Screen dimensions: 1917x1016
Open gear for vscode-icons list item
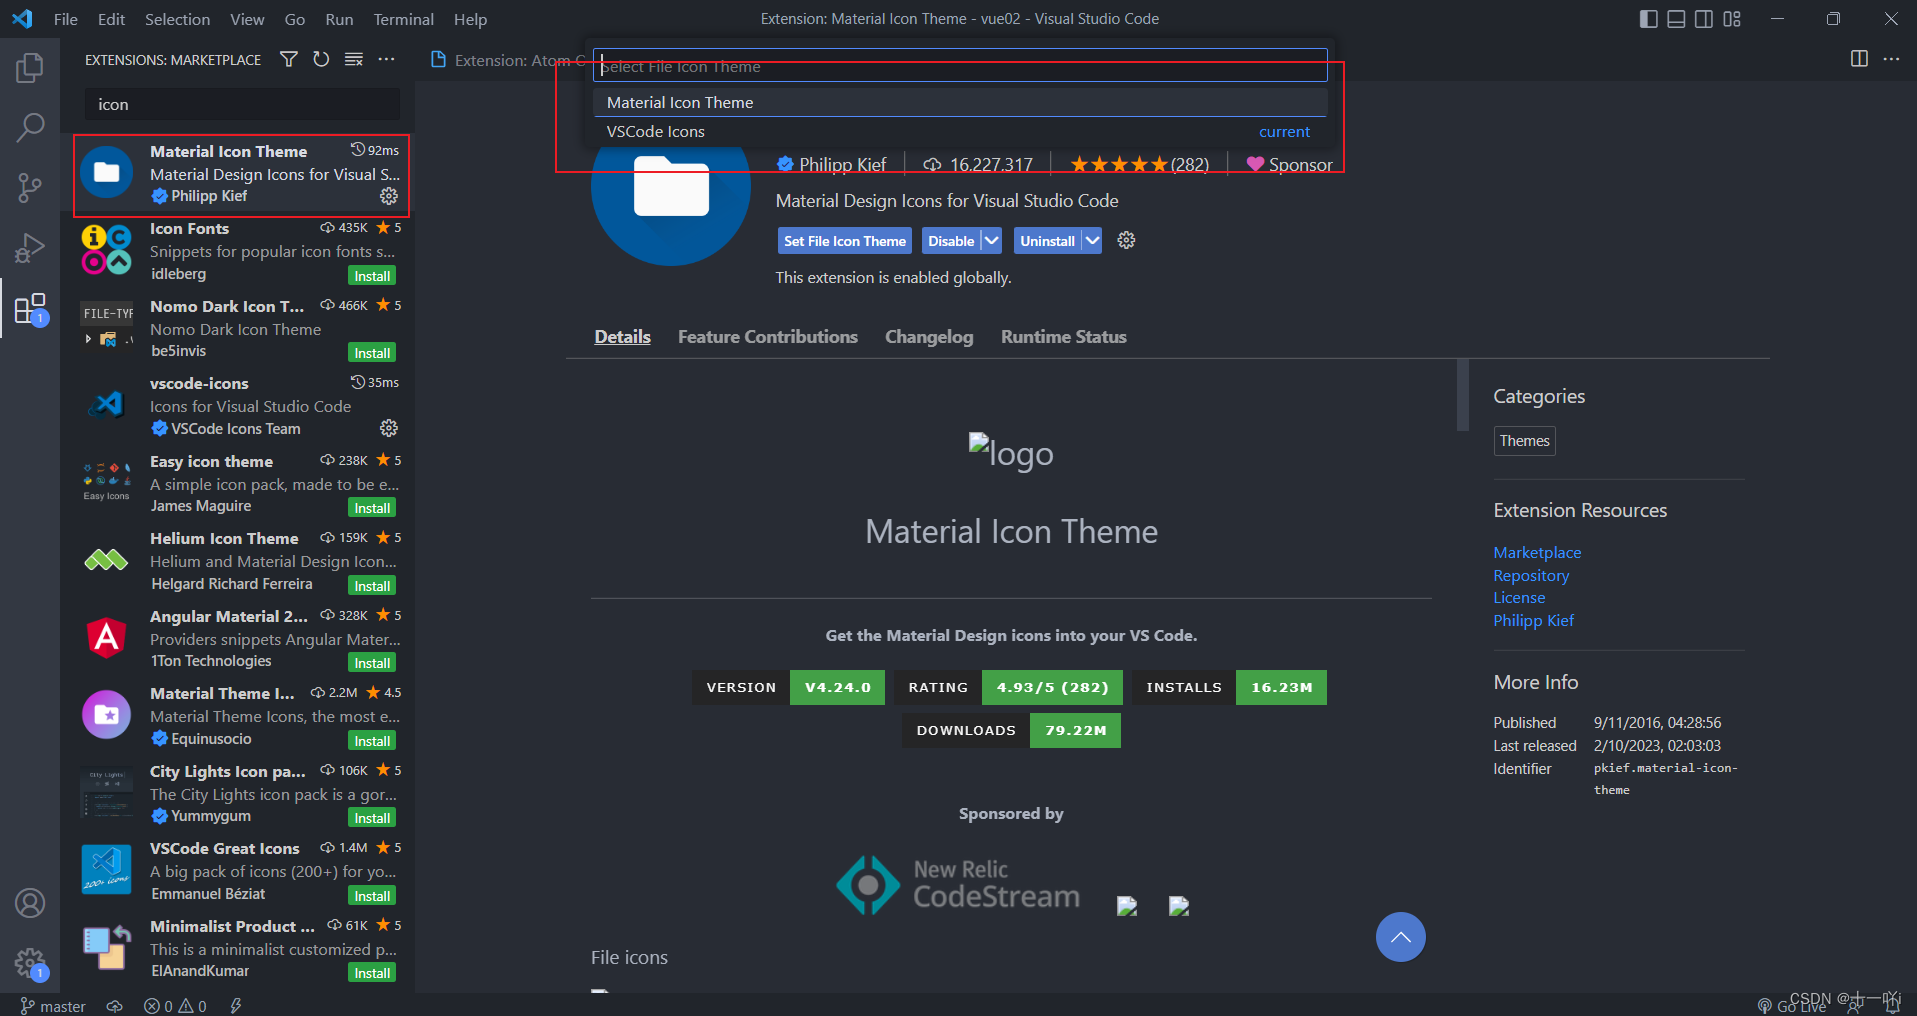(389, 428)
